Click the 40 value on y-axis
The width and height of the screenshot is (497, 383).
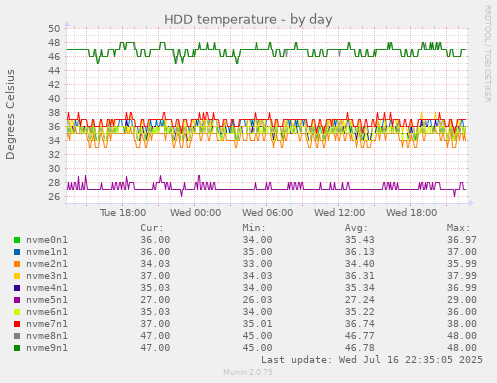pos(54,99)
